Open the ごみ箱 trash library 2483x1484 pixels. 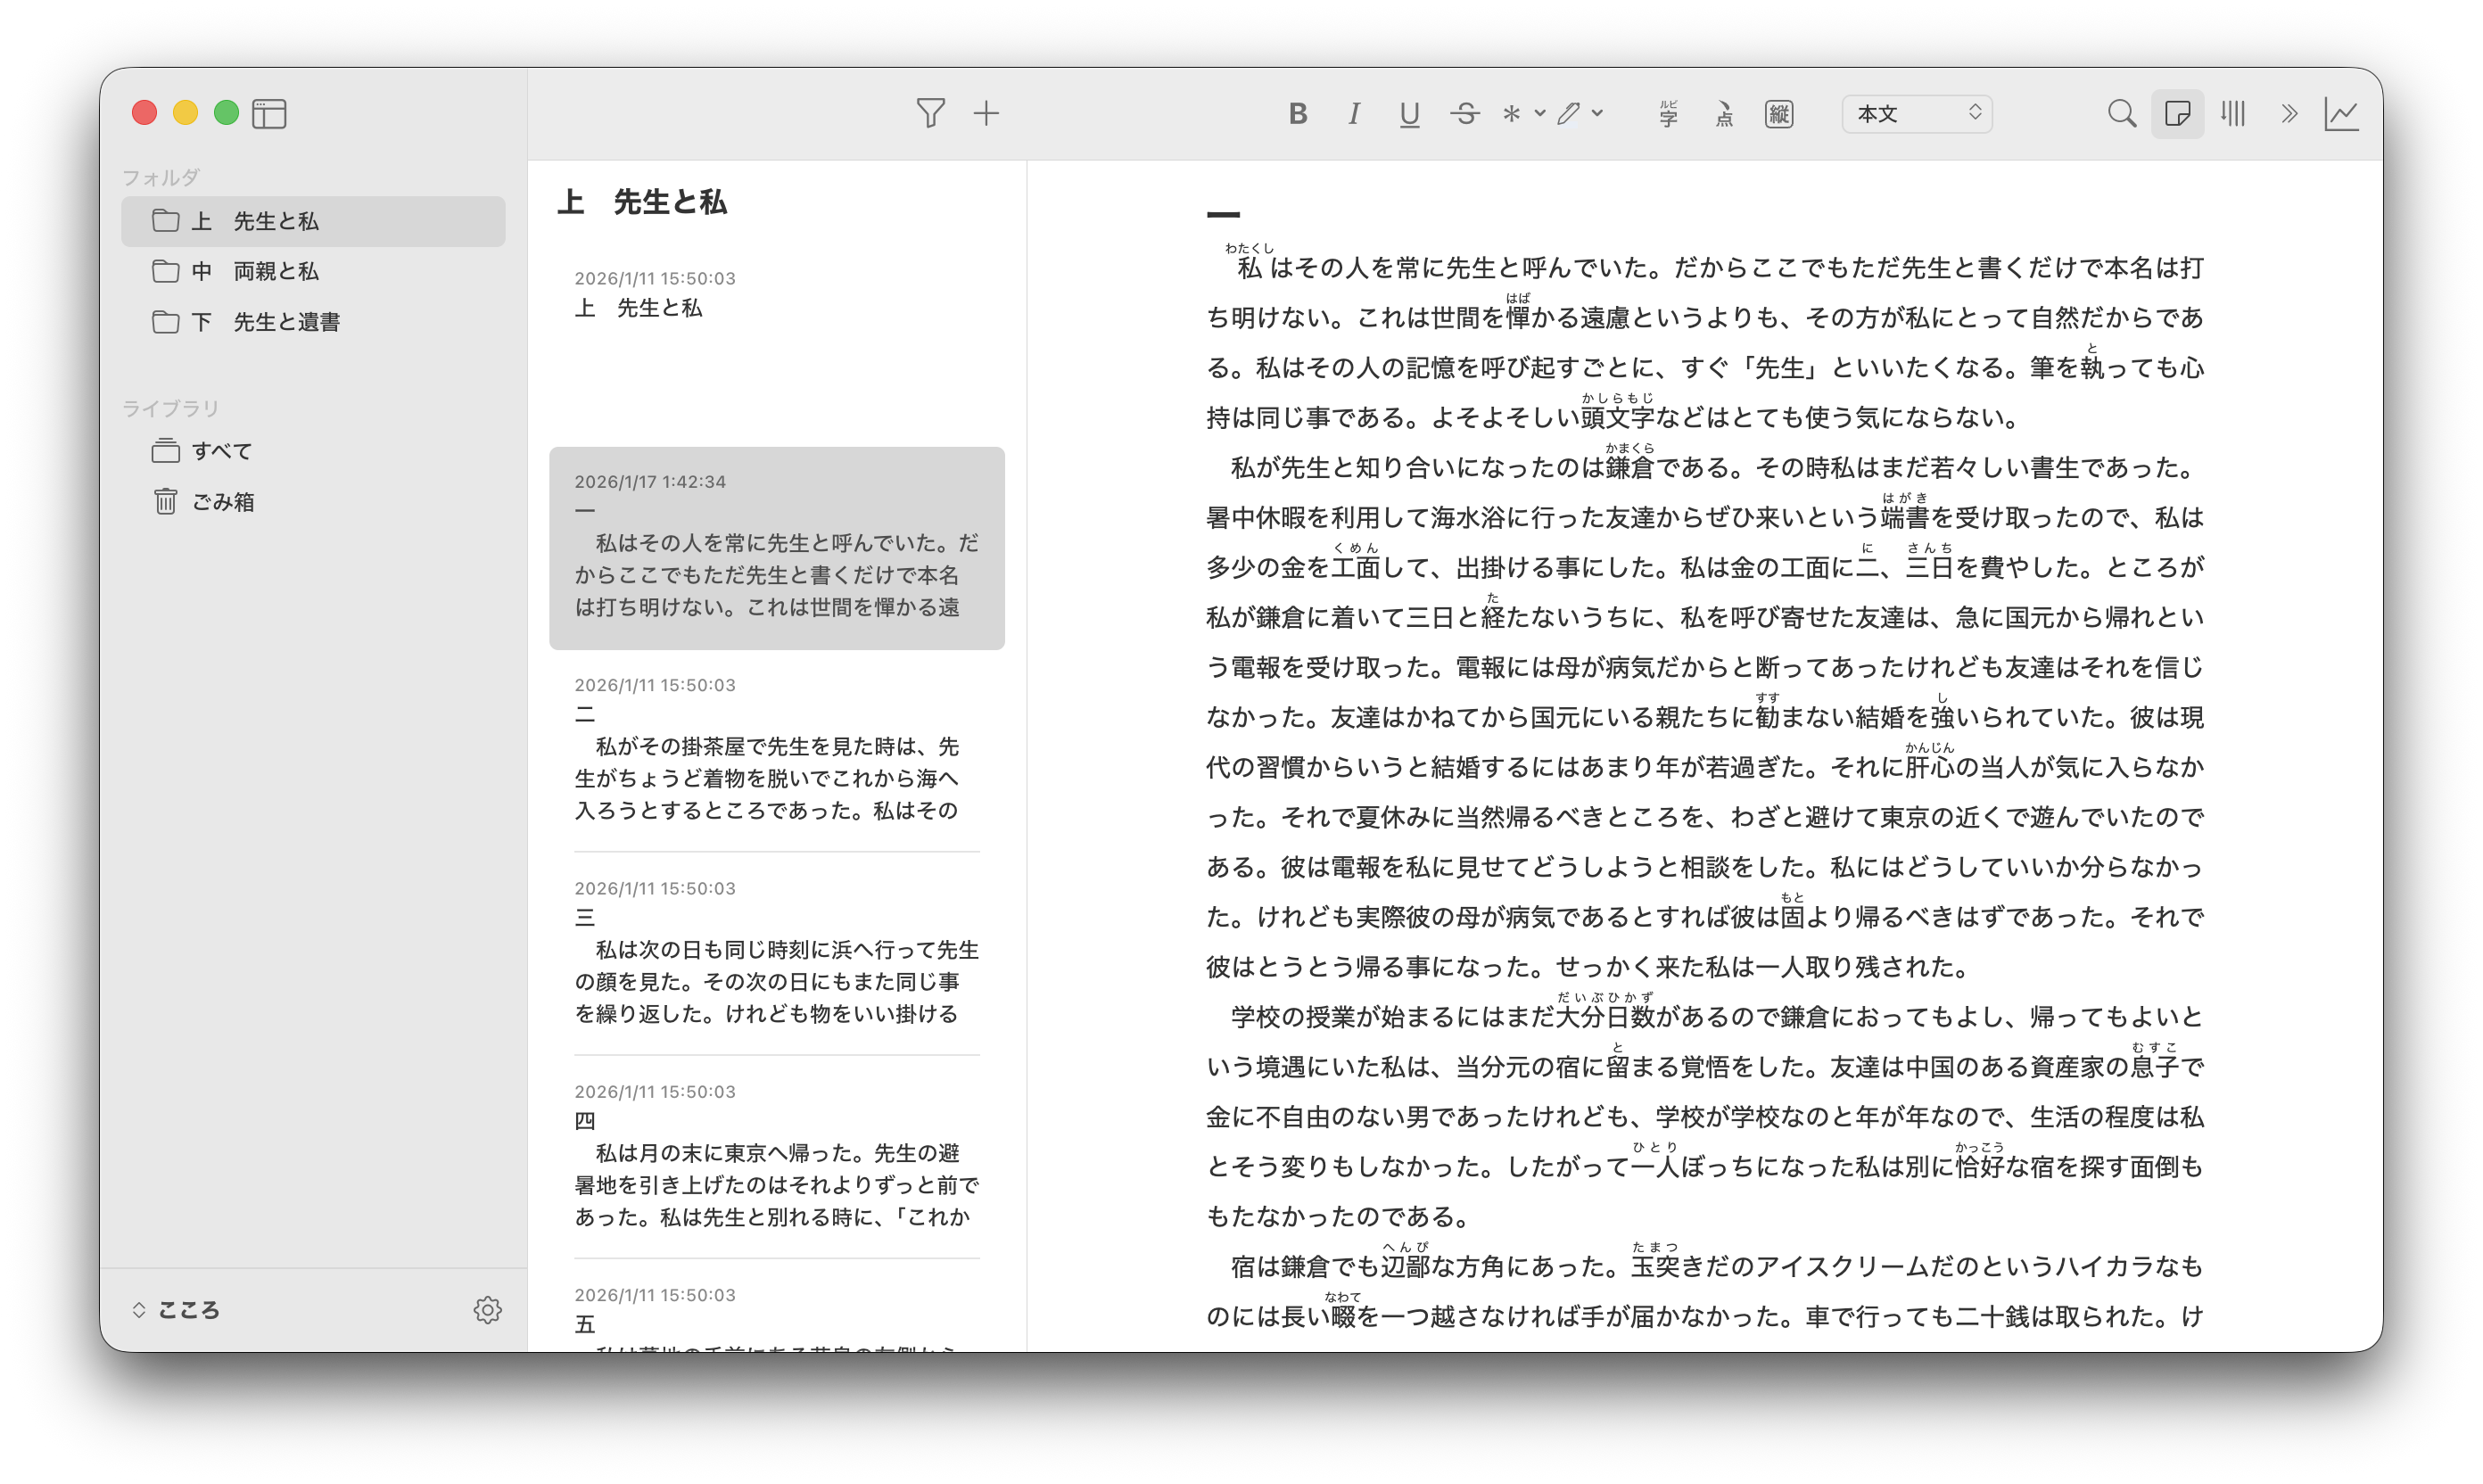click(222, 501)
